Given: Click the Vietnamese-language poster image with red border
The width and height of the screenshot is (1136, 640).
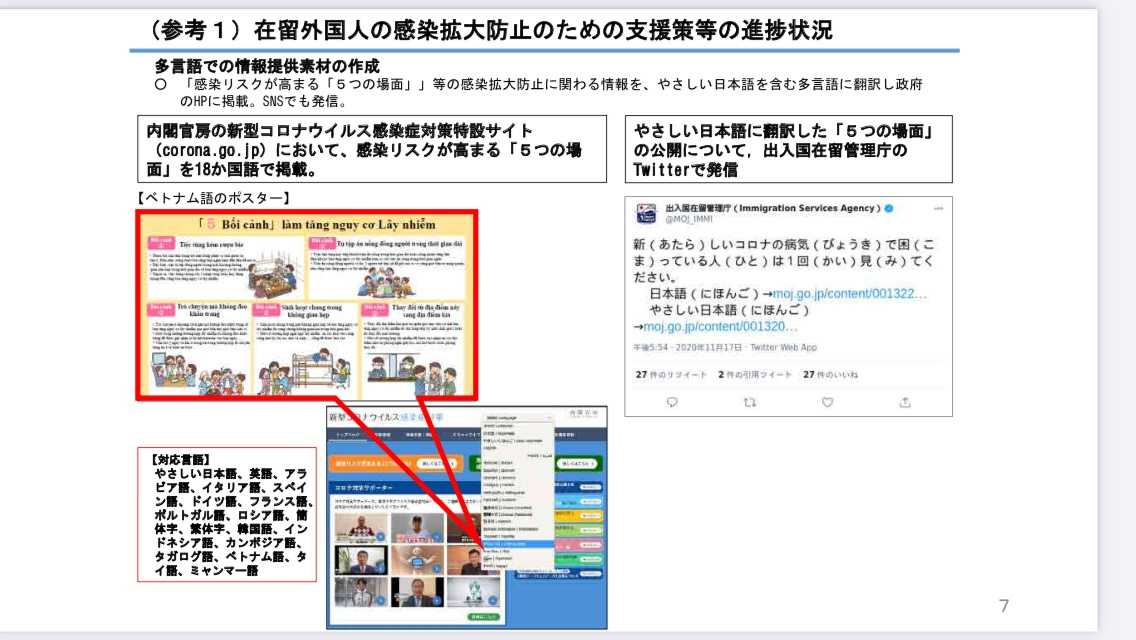Looking at the screenshot, I should pos(307,304).
